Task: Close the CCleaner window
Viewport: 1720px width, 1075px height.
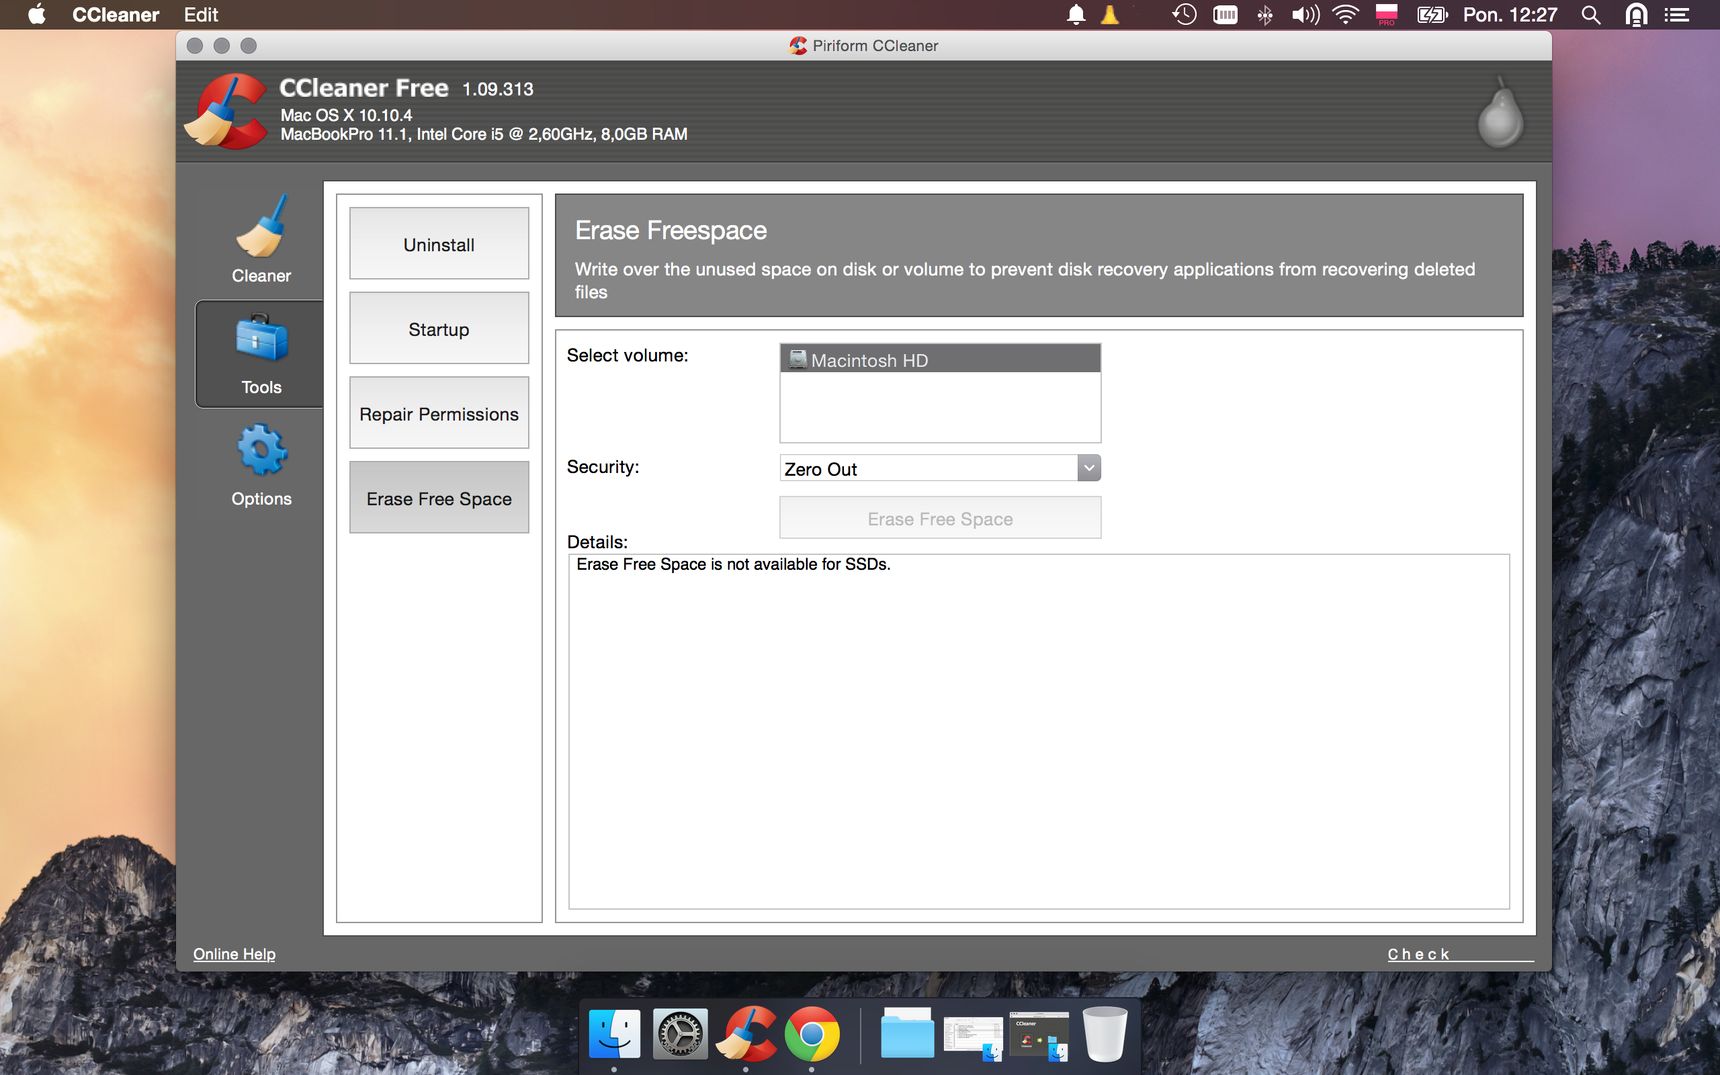Action: (195, 45)
